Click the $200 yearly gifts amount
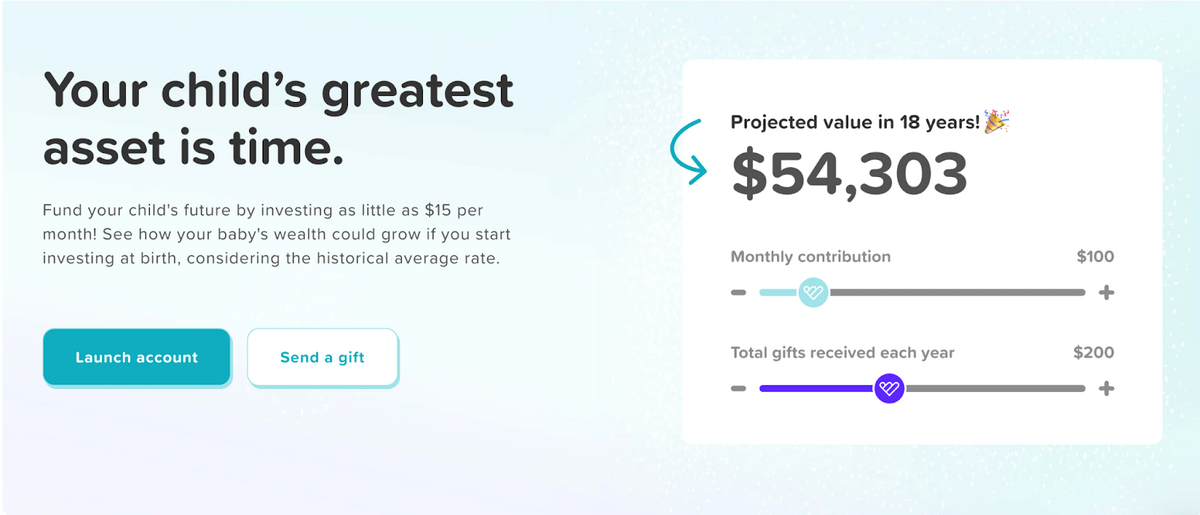The height and width of the screenshot is (515, 1200). 1093,353
